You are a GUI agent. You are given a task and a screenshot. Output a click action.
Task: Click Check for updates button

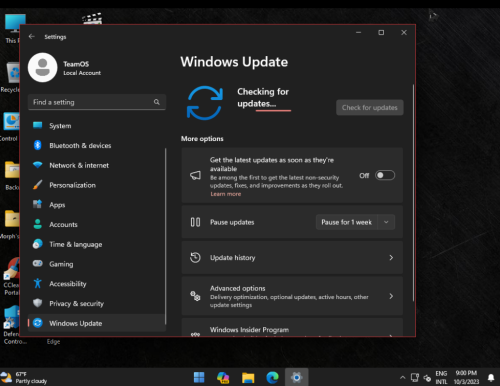370,107
